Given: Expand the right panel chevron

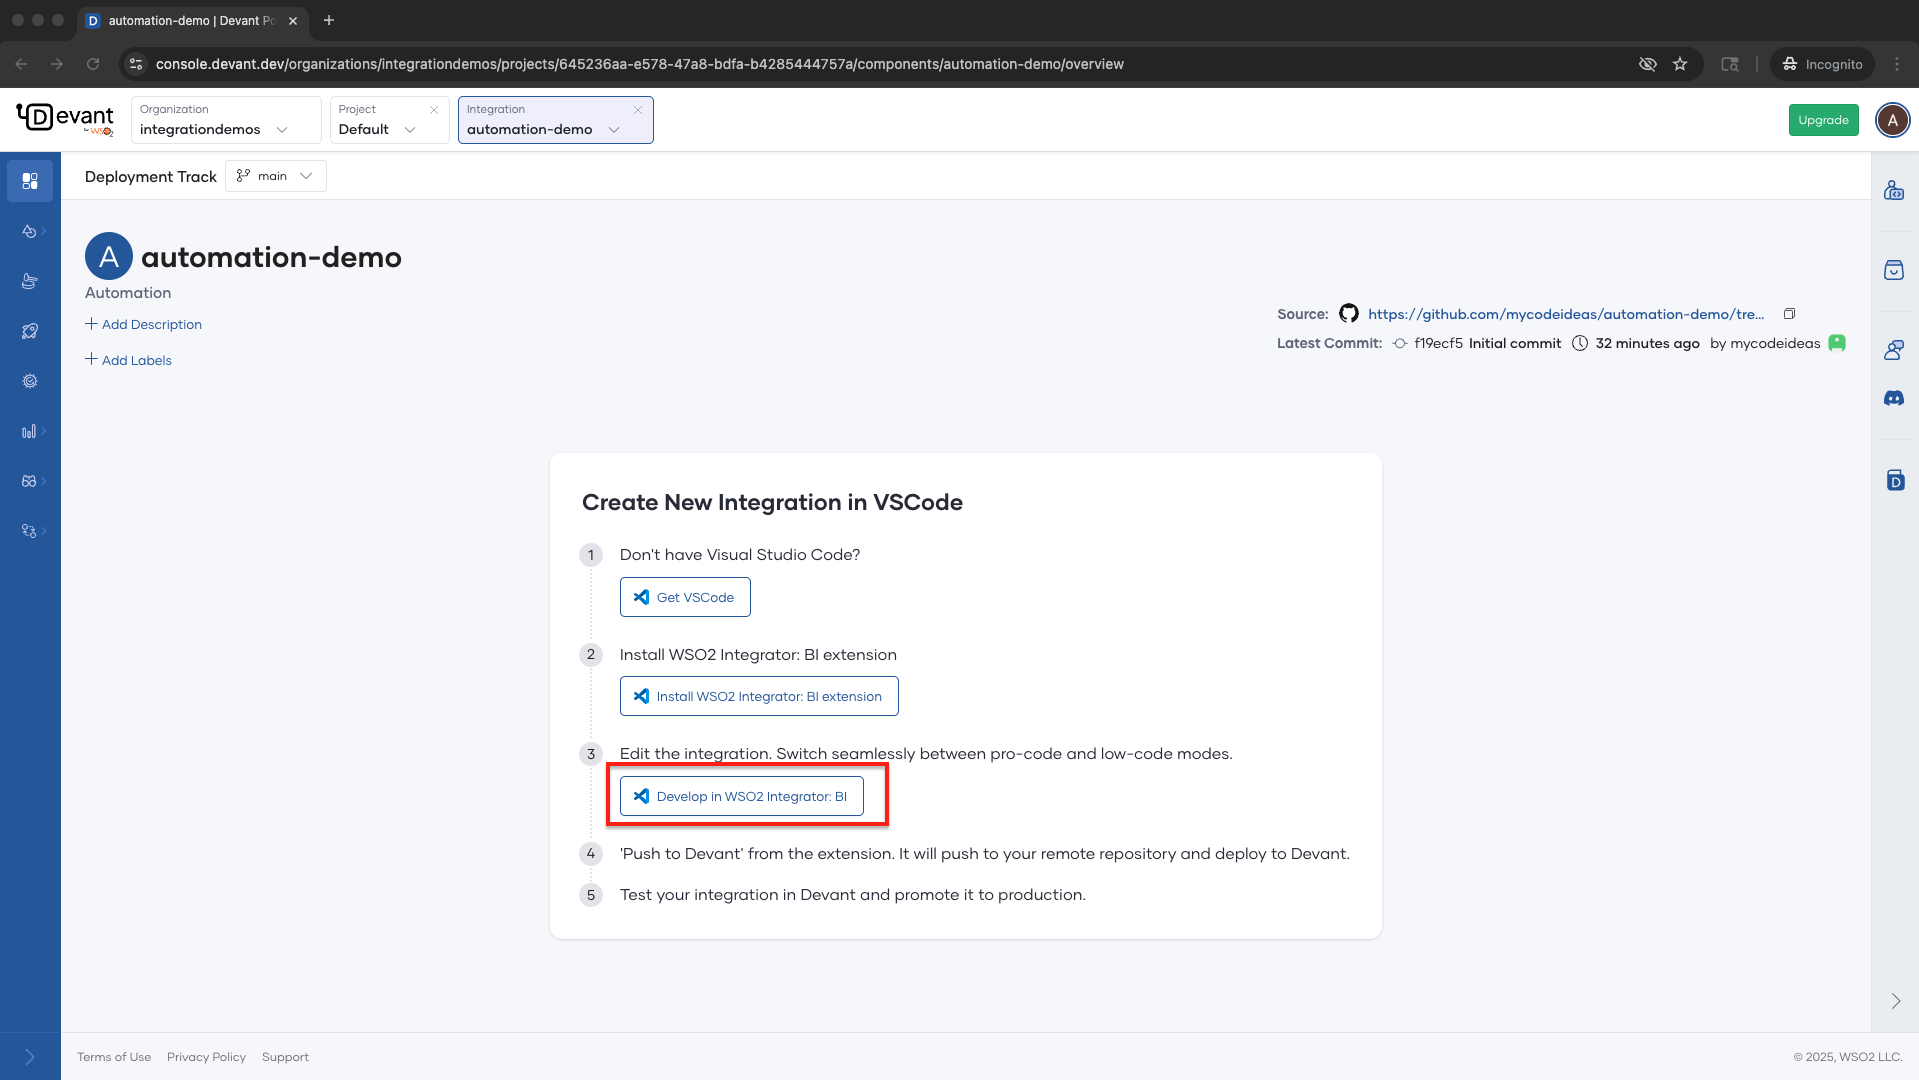Looking at the screenshot, I should pyautogui.click(x=1895, y=1001).
